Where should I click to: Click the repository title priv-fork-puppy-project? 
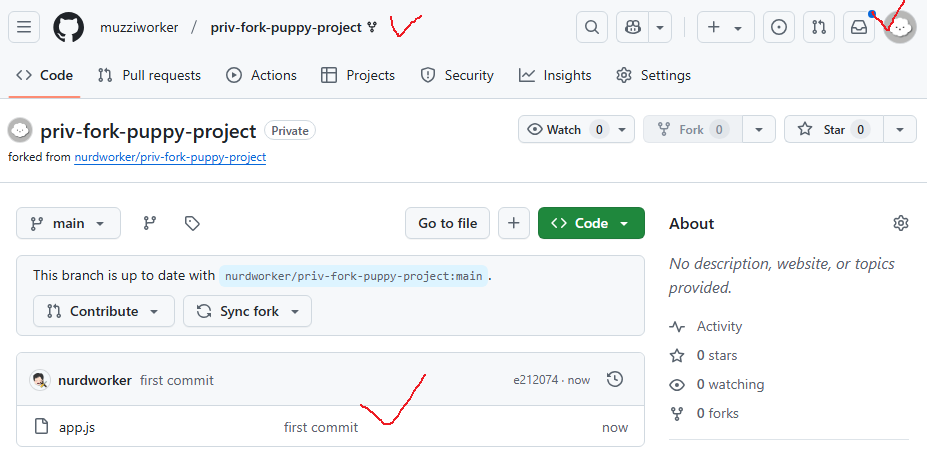point(148,131)
